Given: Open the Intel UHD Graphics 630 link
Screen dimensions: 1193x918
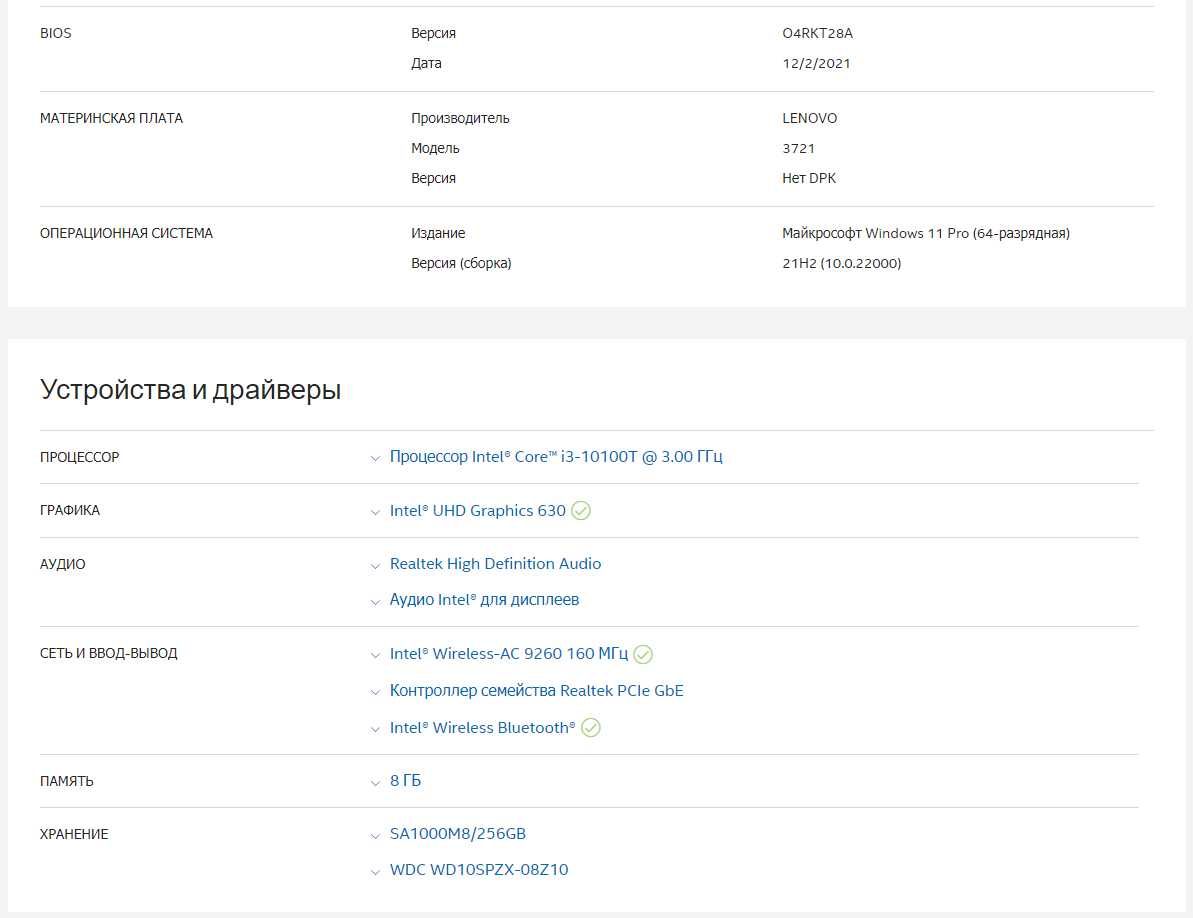Looking at the screenshot, I should 478,510.
